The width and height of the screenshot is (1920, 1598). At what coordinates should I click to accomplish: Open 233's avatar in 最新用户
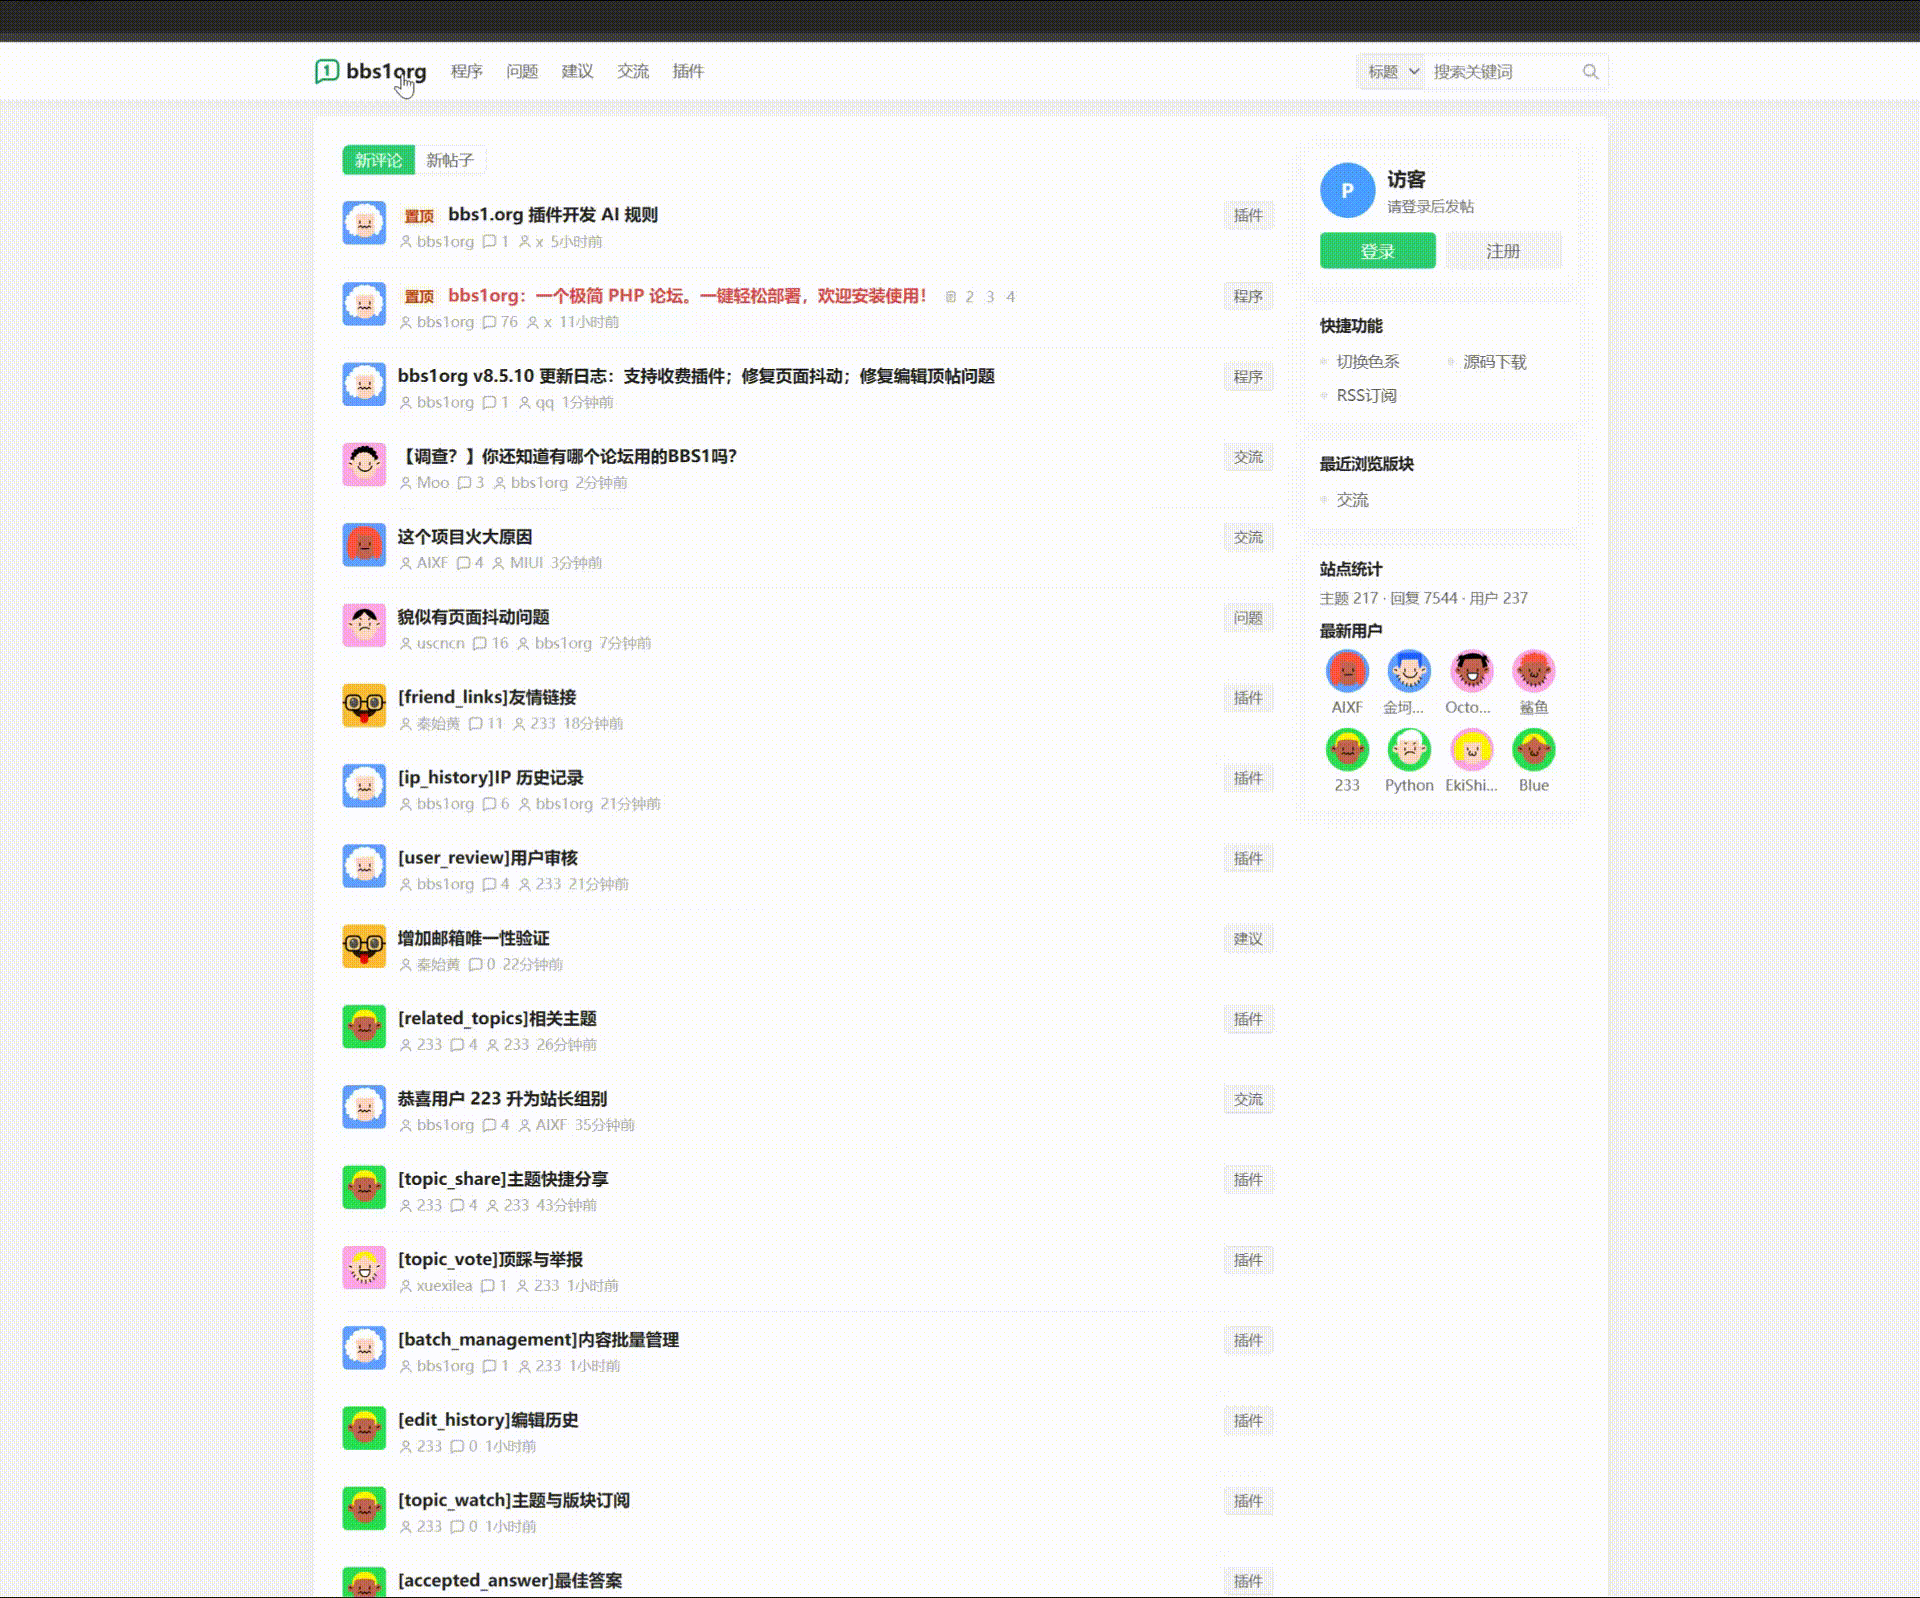point(1347,749)
